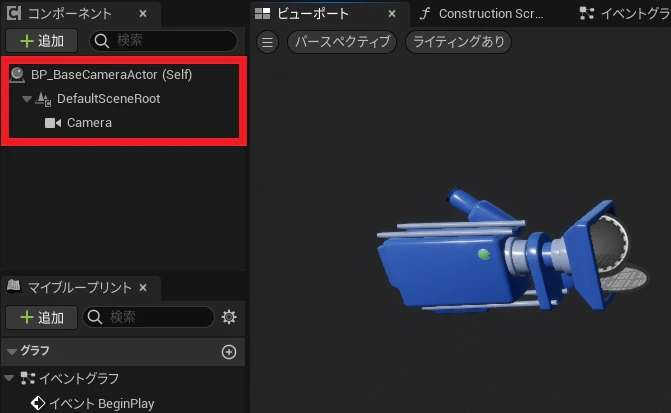671x413 pixels.
Task: Open My Blueprint settings gear
Action: click(229, 317)
